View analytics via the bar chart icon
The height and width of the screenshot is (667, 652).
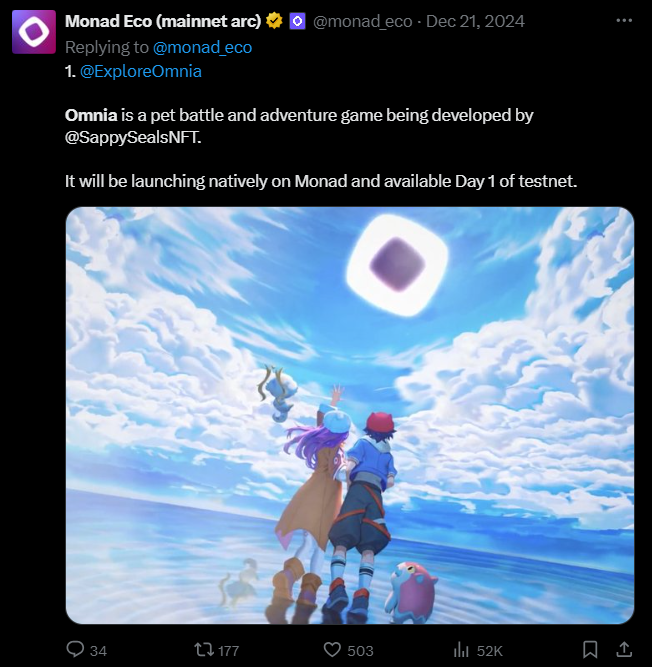point(461,650)
